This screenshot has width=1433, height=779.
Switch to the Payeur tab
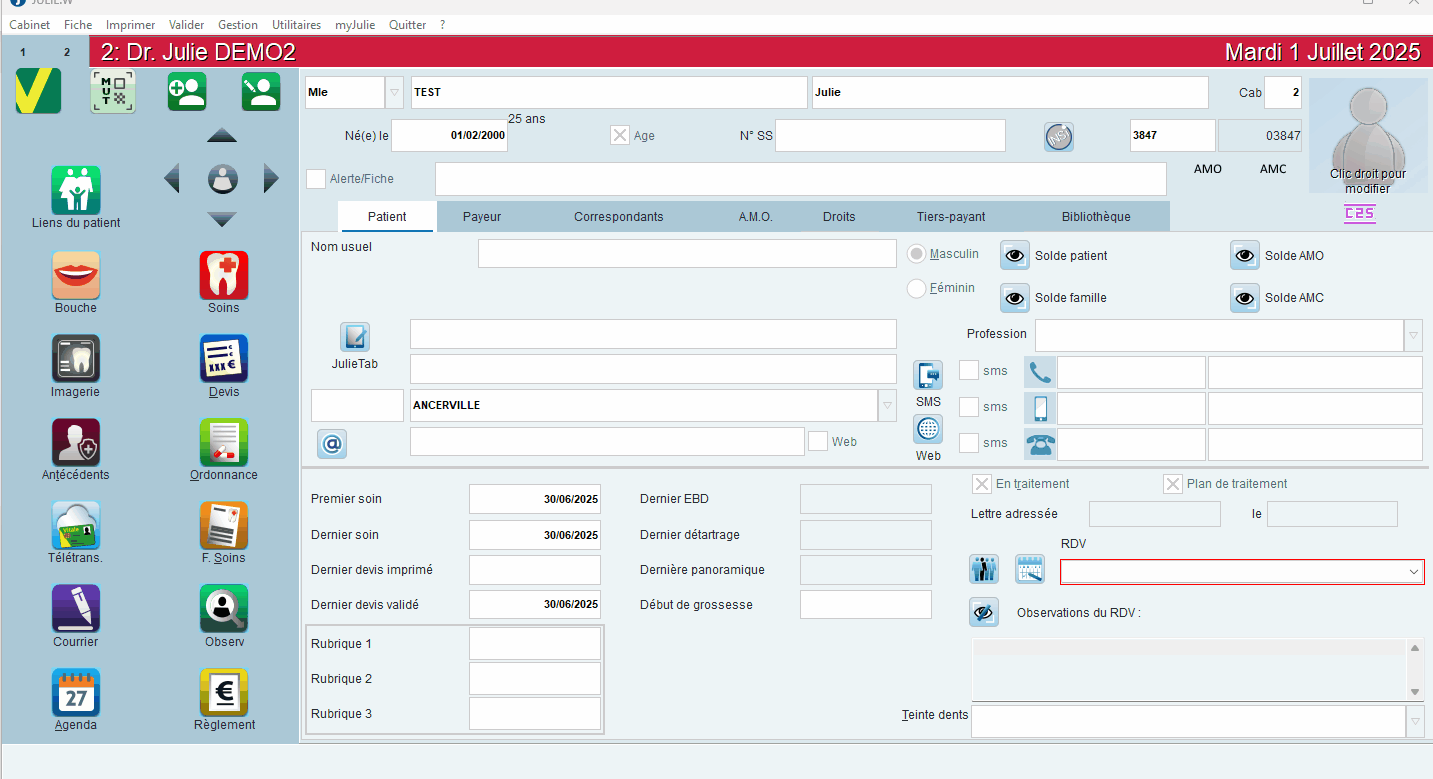coord(482,216)
